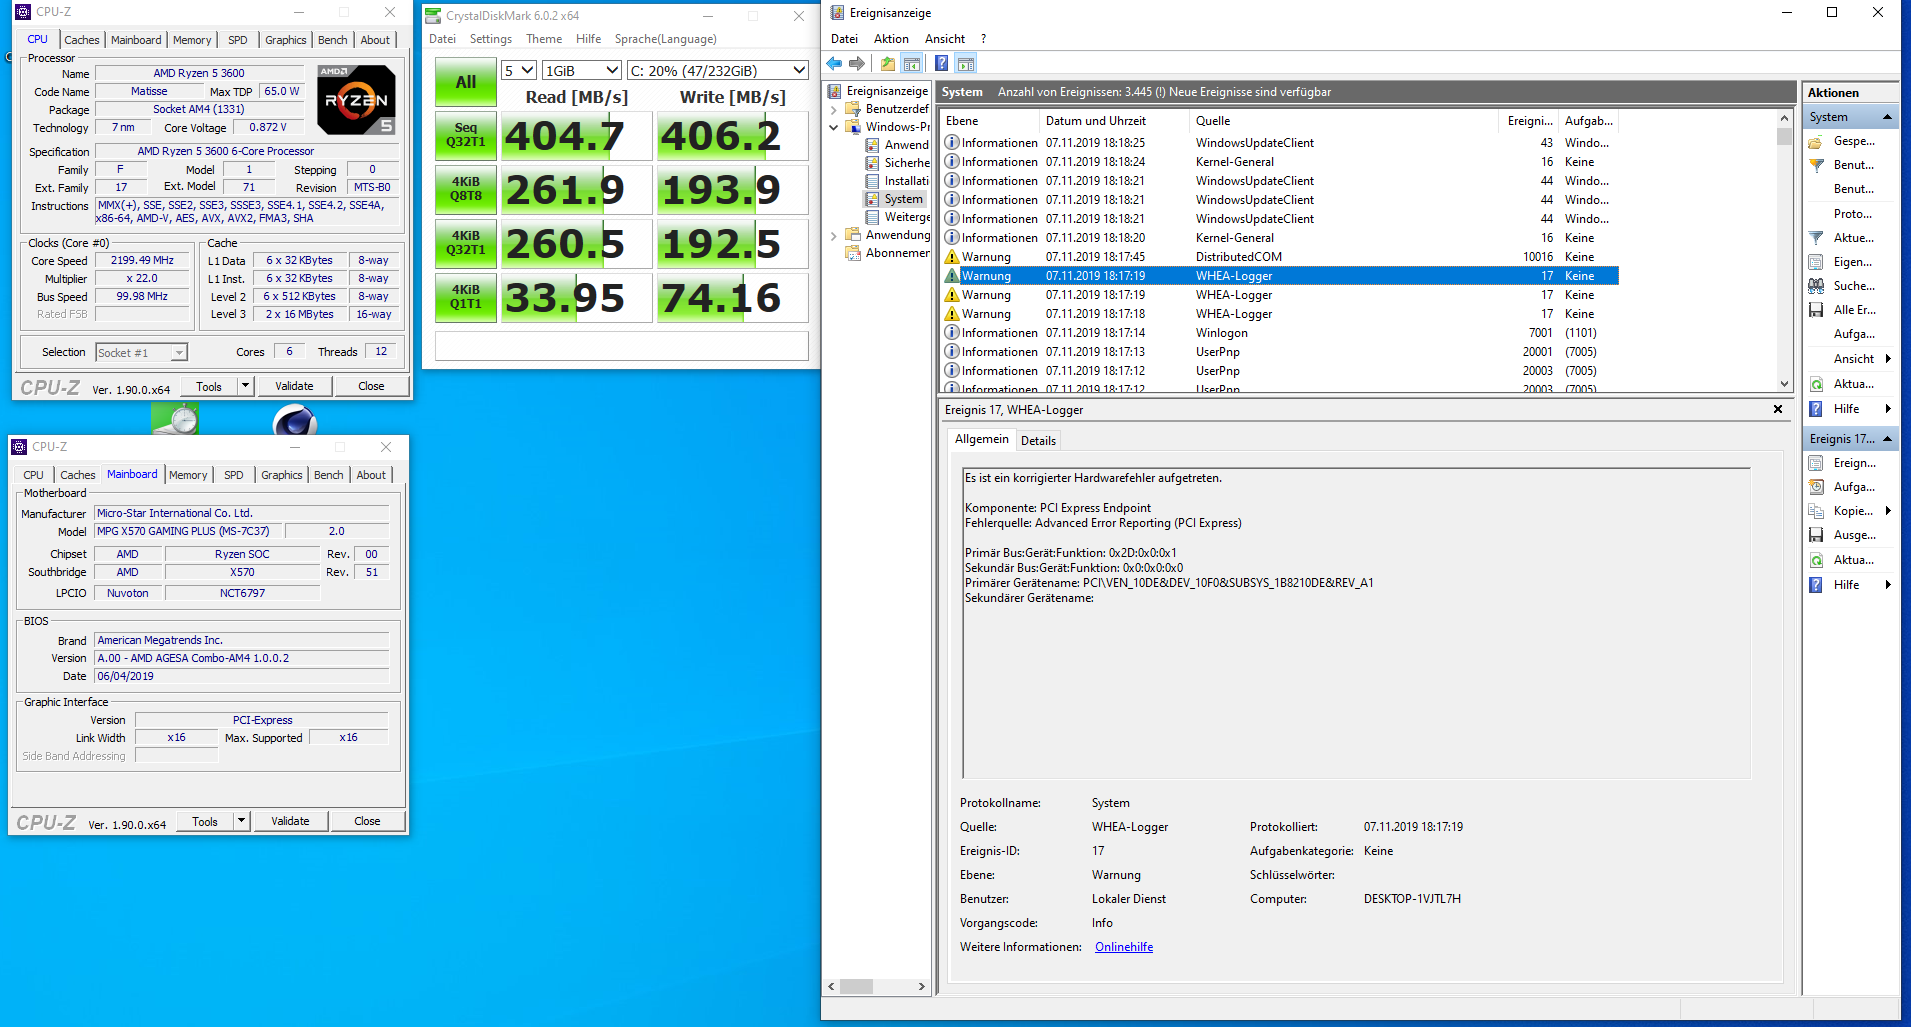Expand the Anwendung... tree node
1911x1027 pixels.
pos(834,236)
